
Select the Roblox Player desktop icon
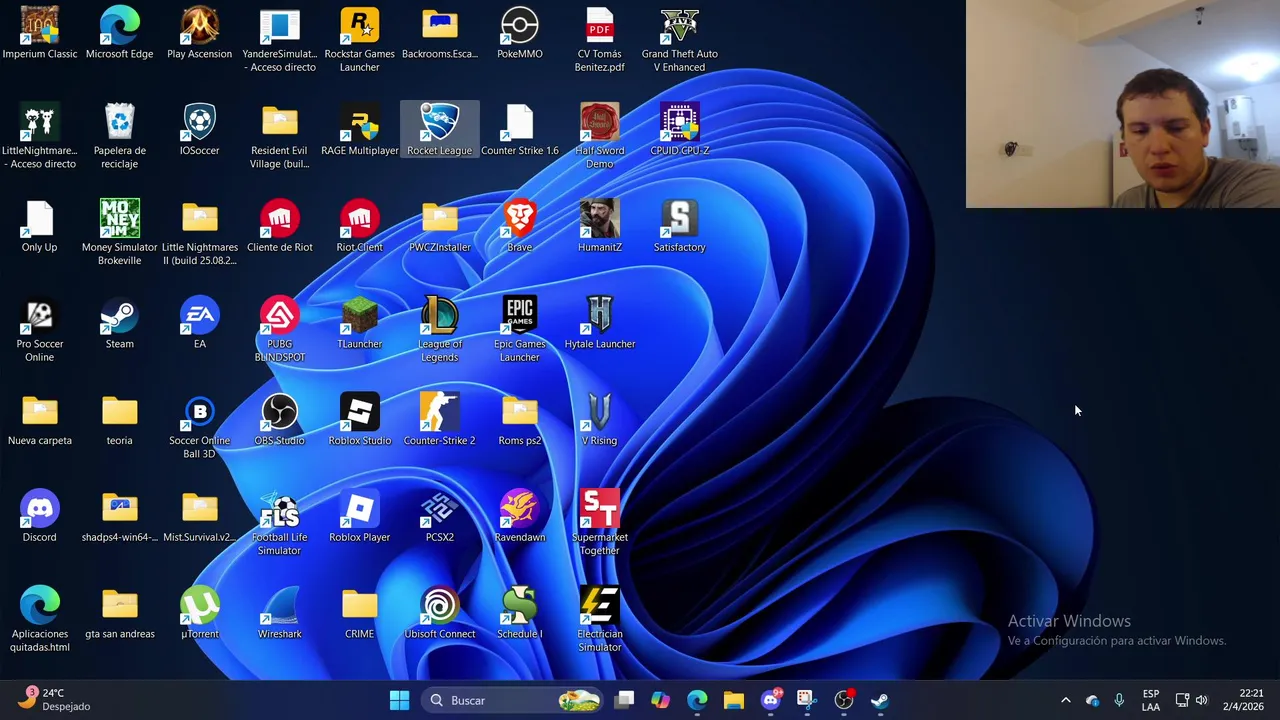(x=360, y=516)
